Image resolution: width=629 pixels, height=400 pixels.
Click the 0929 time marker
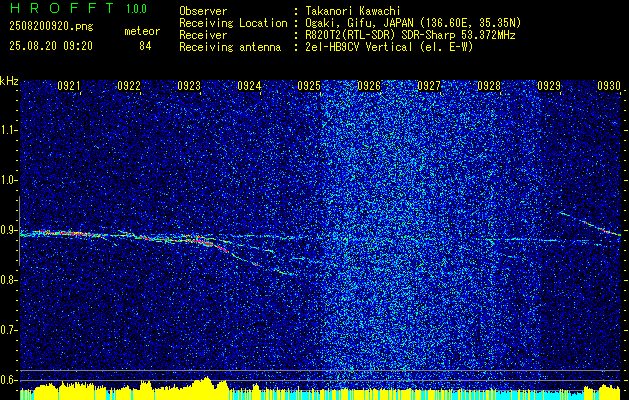point(549,86)
